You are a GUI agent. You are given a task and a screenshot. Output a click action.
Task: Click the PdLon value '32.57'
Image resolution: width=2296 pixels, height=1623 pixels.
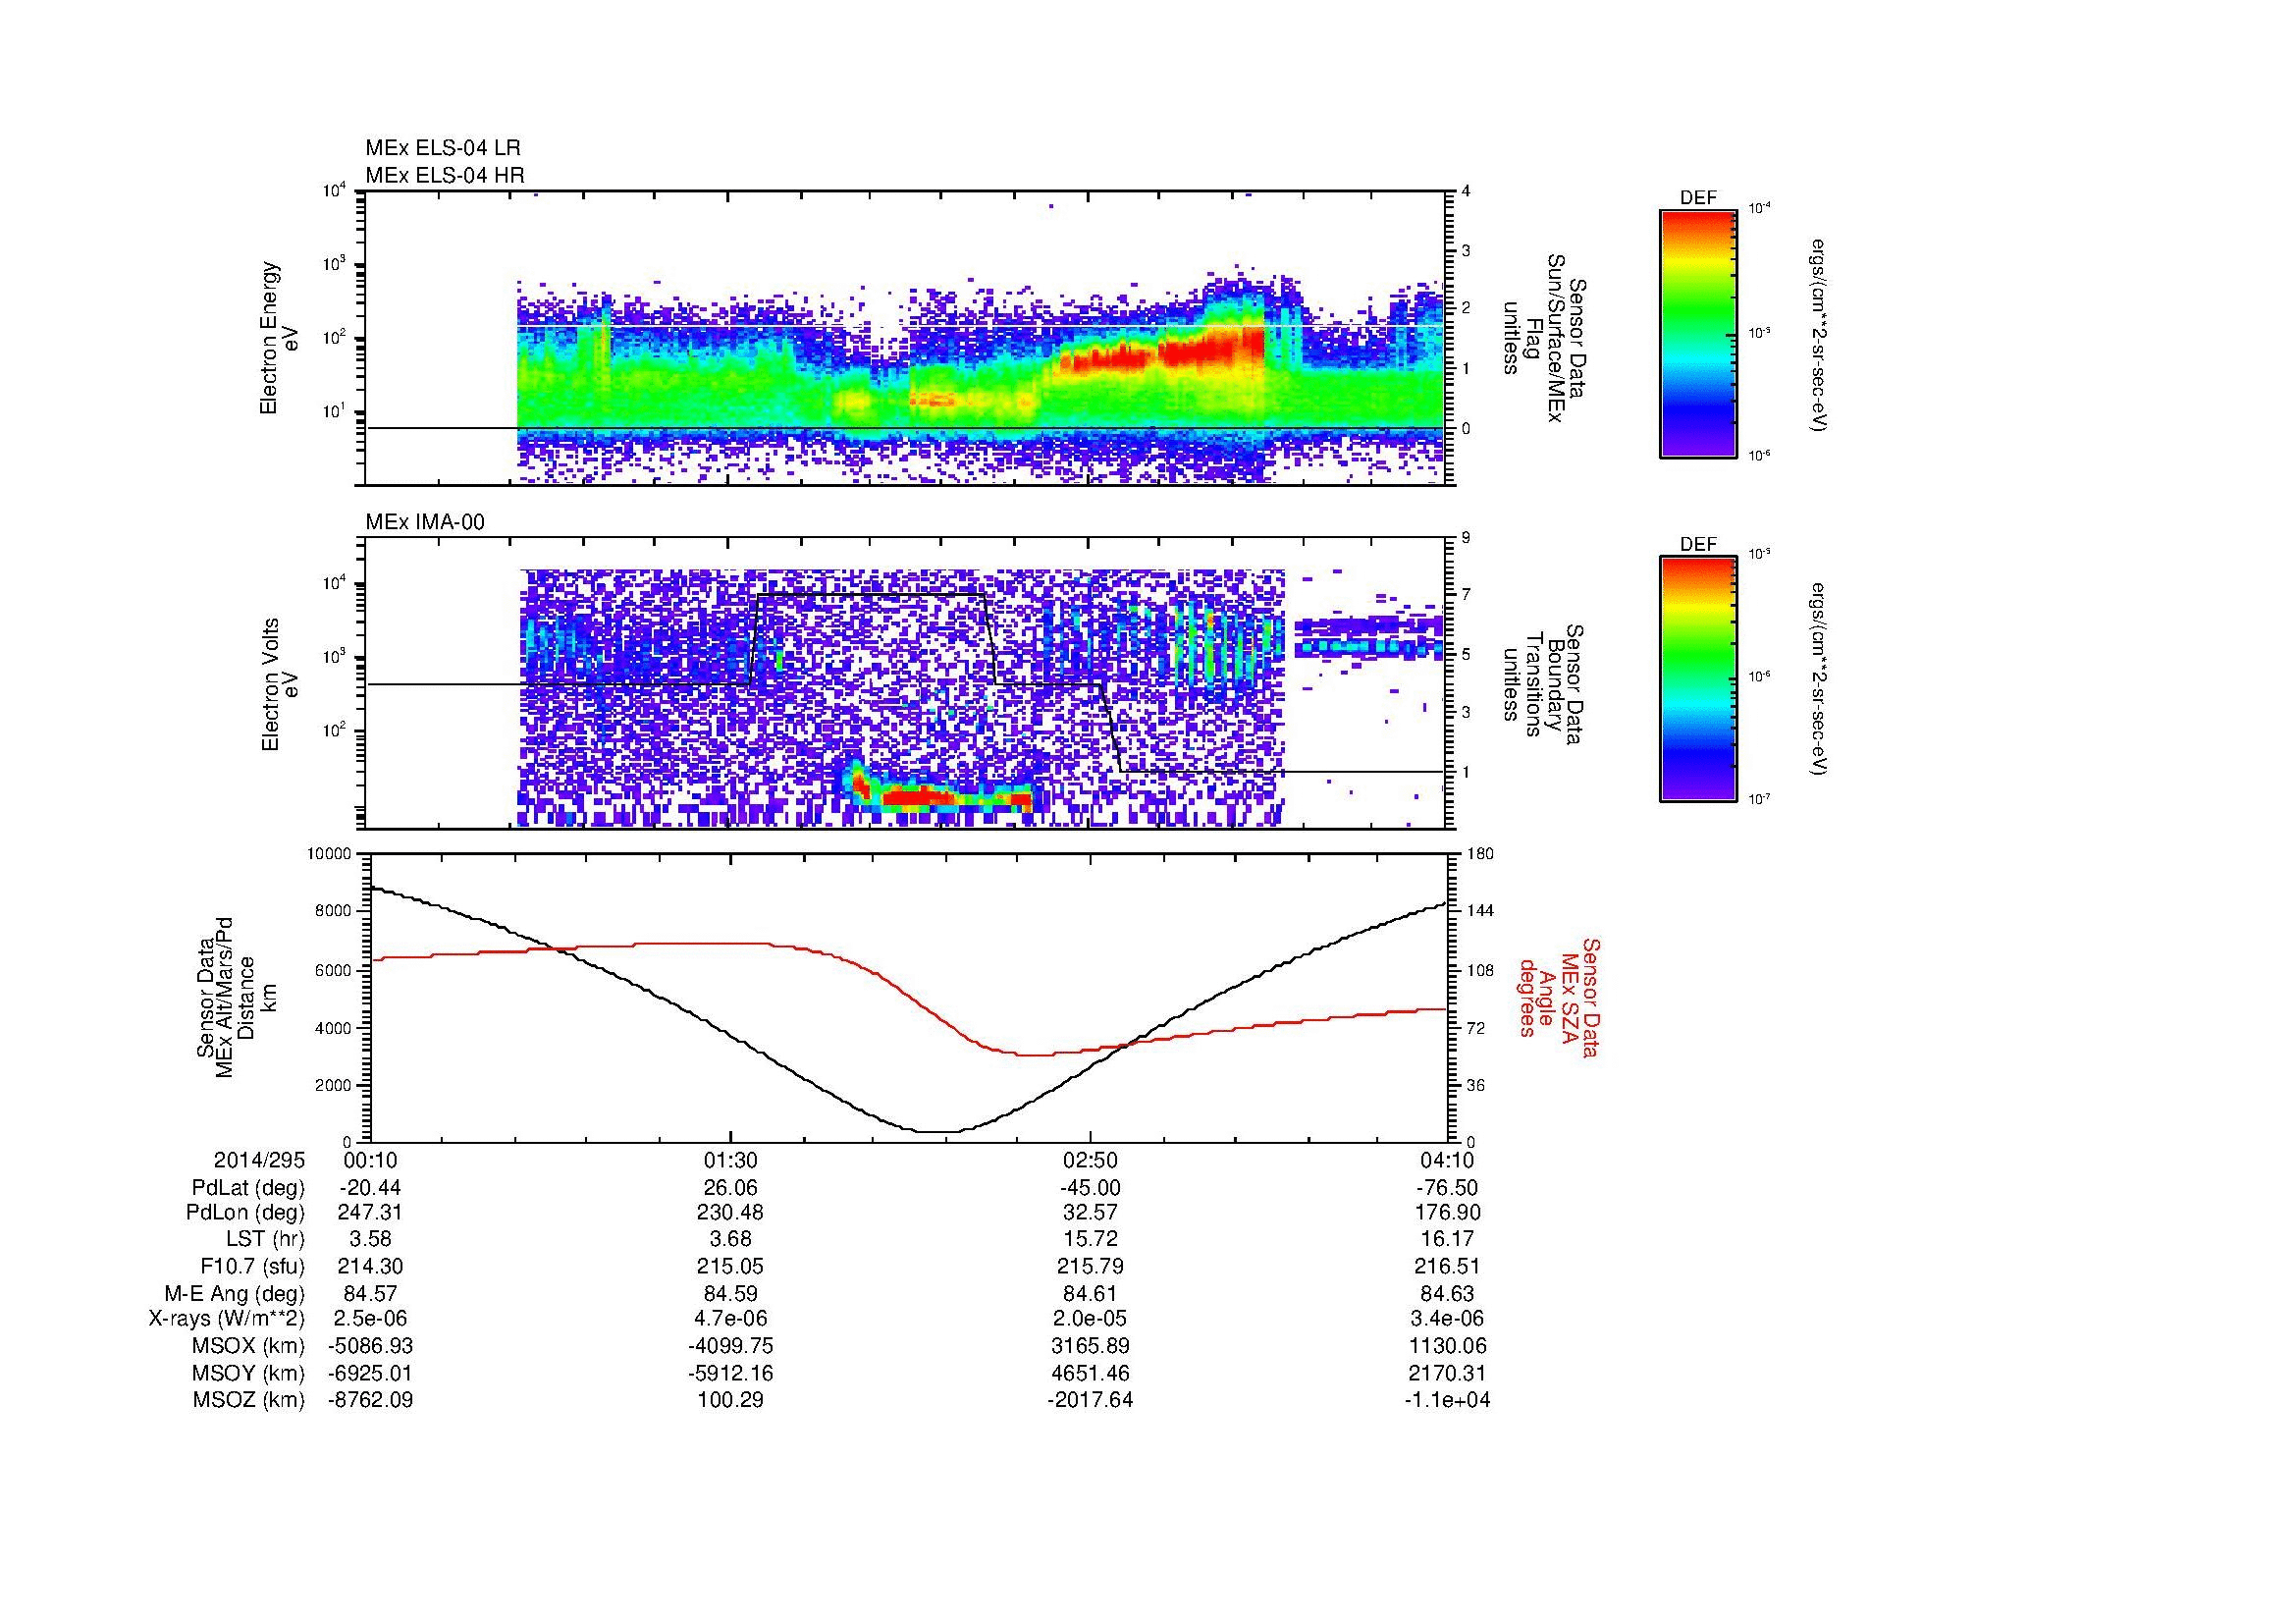pyautogui.click(x=1090, y=1213)
